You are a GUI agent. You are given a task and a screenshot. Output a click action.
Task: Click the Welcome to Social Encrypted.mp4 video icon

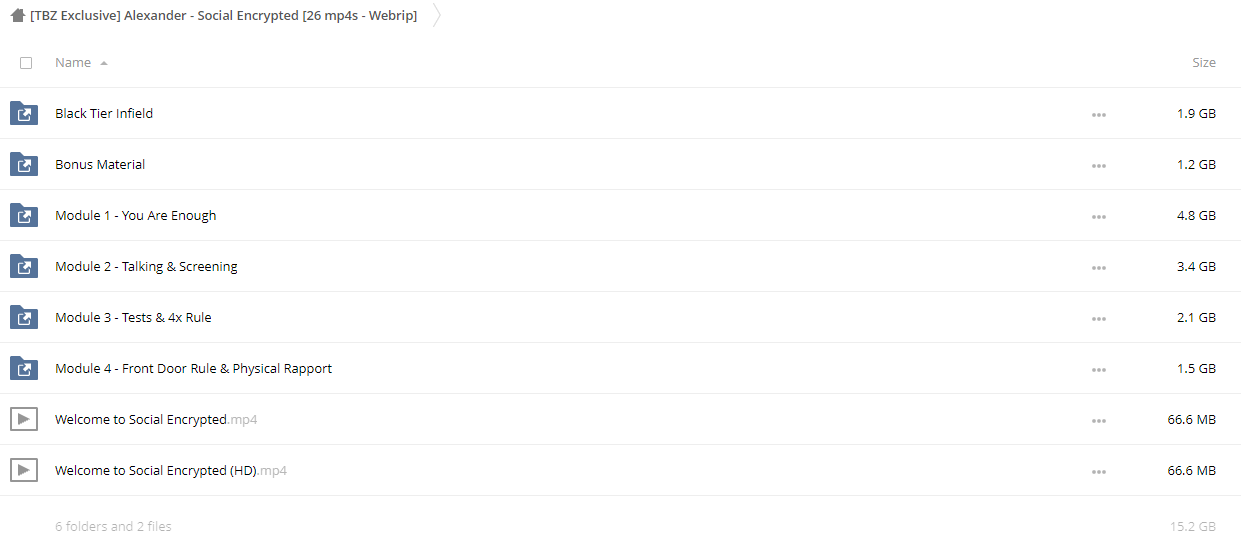click(24, 419)
